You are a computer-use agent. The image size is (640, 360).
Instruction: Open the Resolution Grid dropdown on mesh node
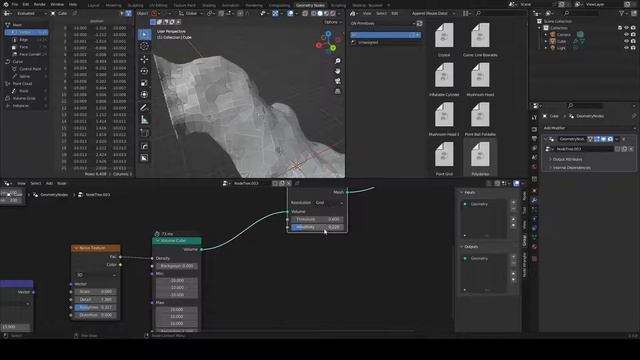[329, 203]
